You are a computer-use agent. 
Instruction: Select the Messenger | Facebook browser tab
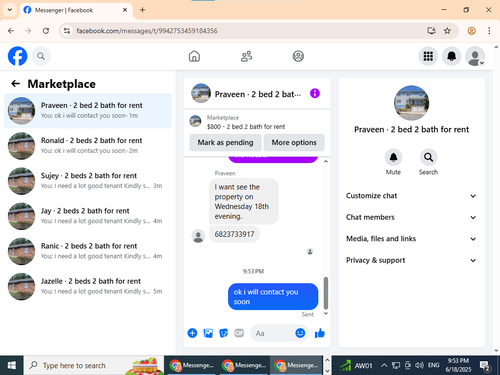[x=76, y=10]
